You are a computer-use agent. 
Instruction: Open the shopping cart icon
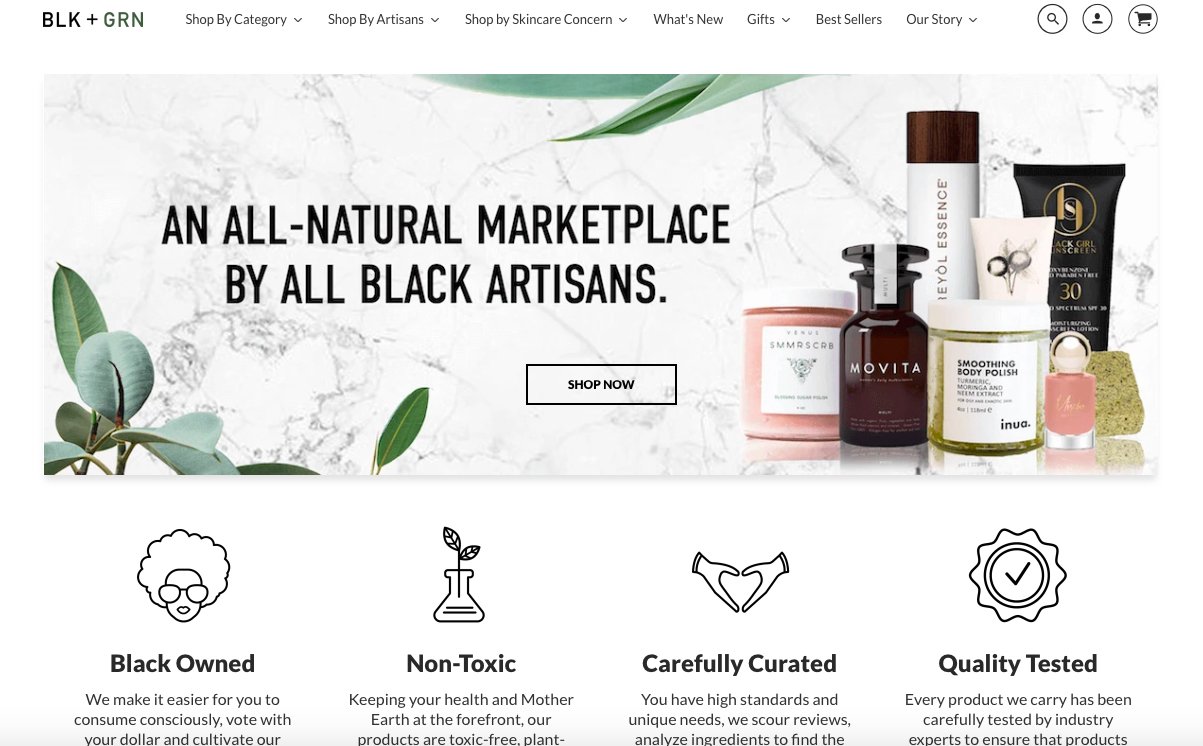pos(1143,19)
